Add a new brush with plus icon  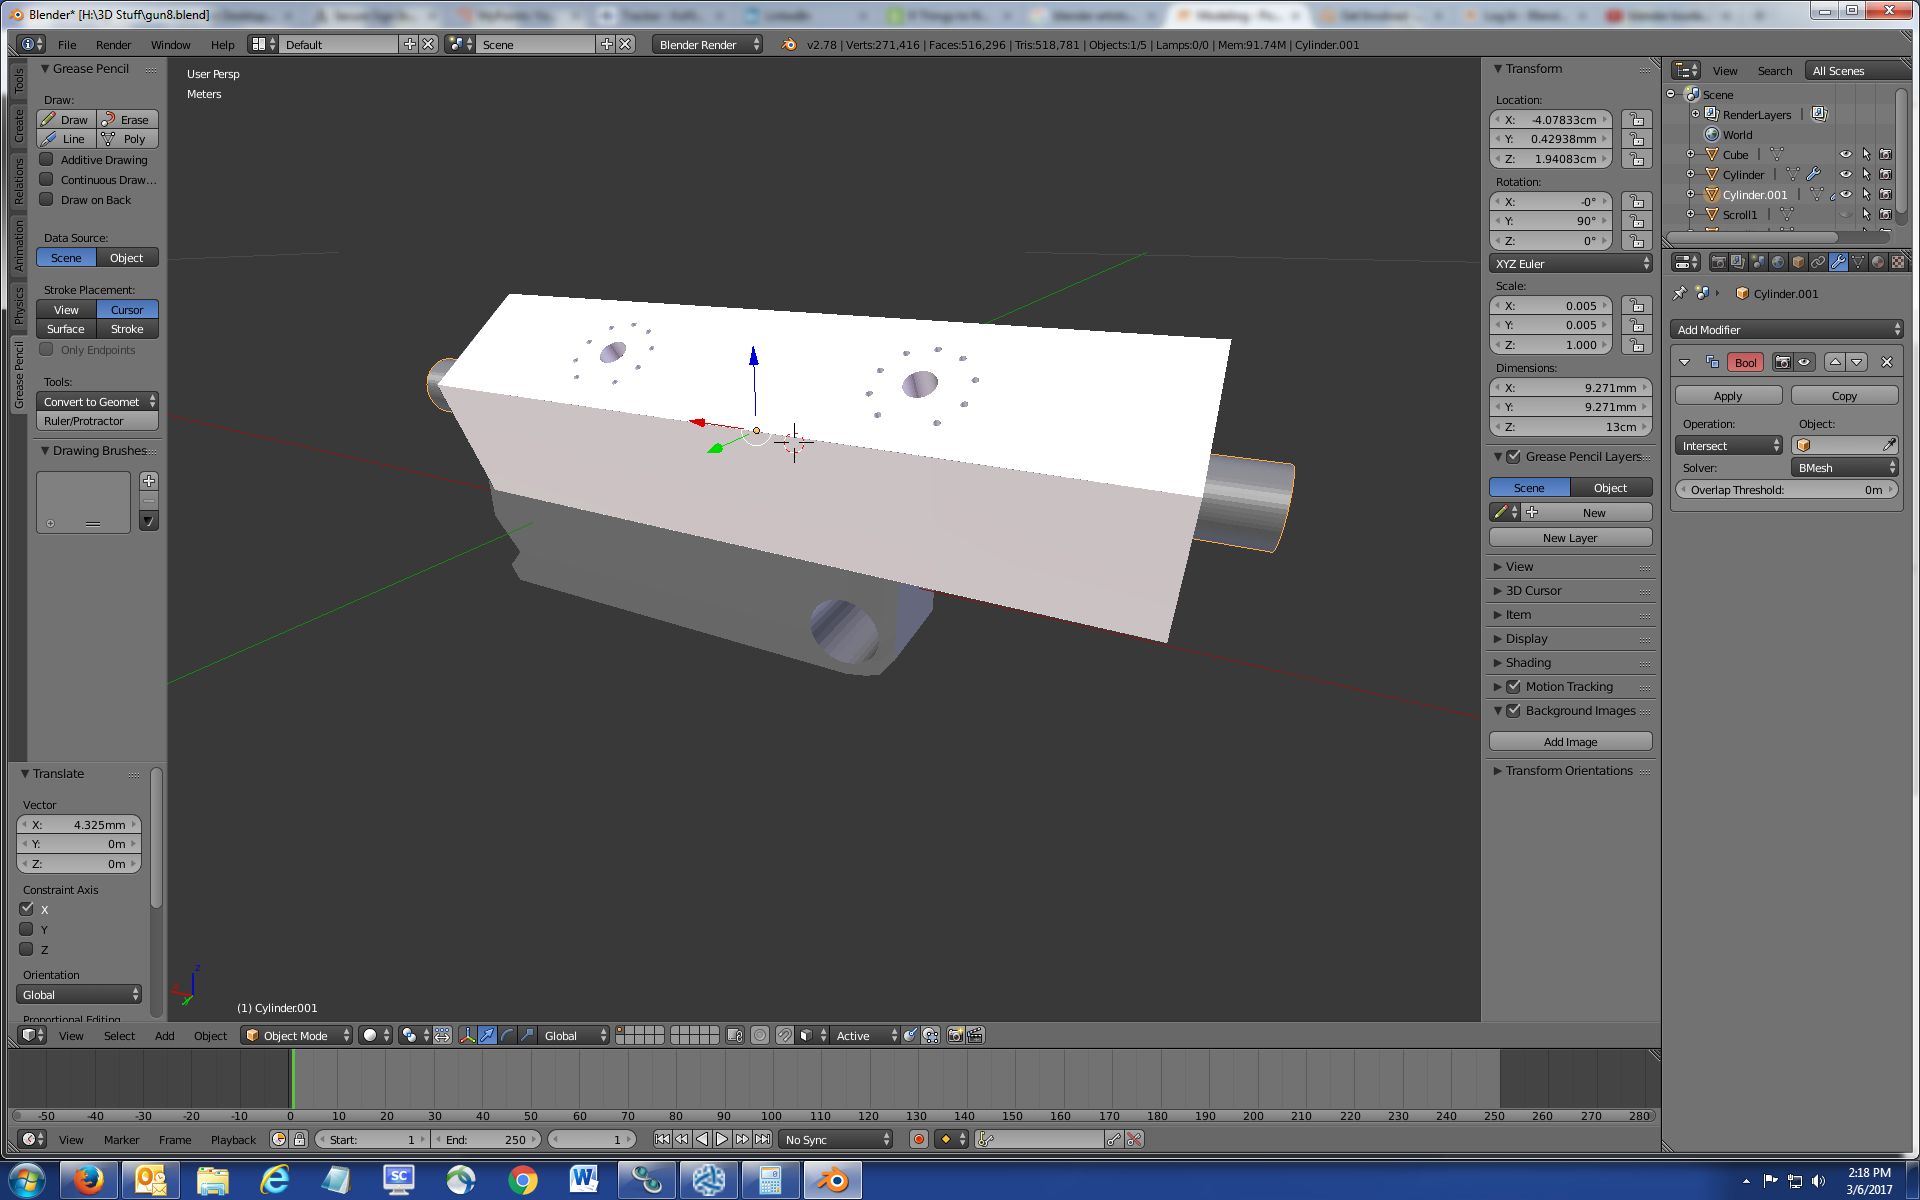pyautogui.click(x=149, y=481)
